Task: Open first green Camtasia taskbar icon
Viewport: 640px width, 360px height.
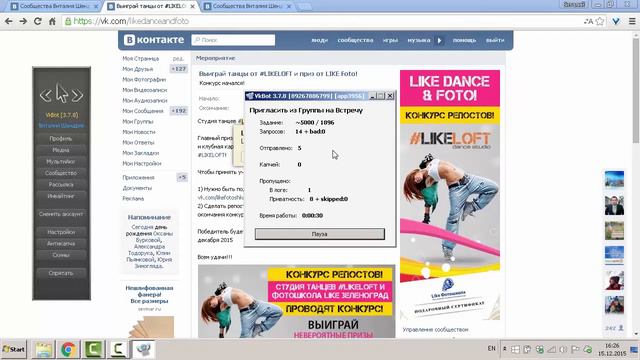Action: [93, 349]
